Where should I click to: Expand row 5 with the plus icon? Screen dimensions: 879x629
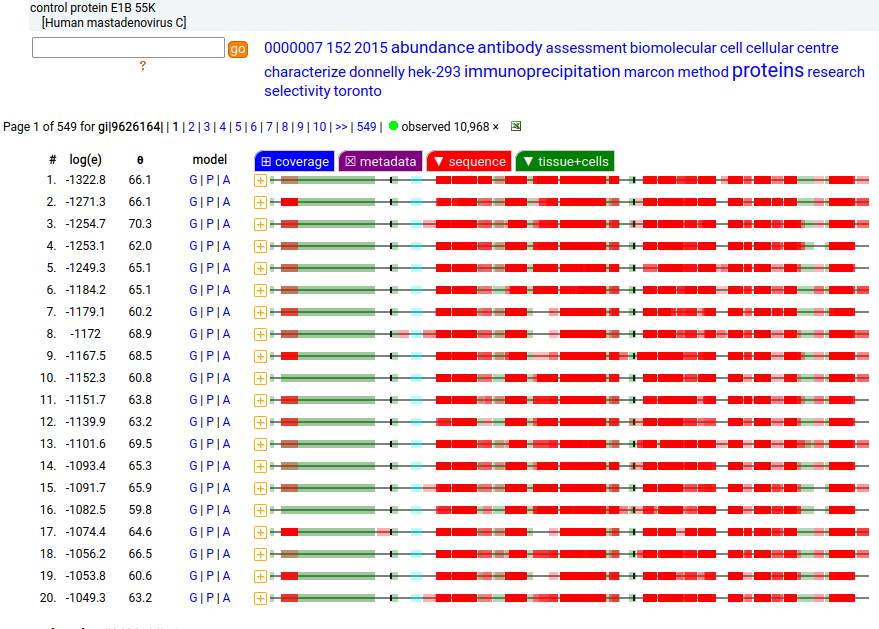click(x=260, y=269)
